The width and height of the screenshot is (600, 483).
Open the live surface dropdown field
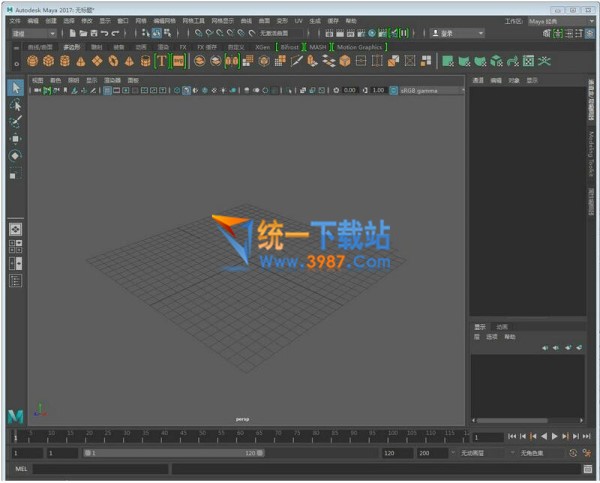pyautogui.click(x=281, y=34)
